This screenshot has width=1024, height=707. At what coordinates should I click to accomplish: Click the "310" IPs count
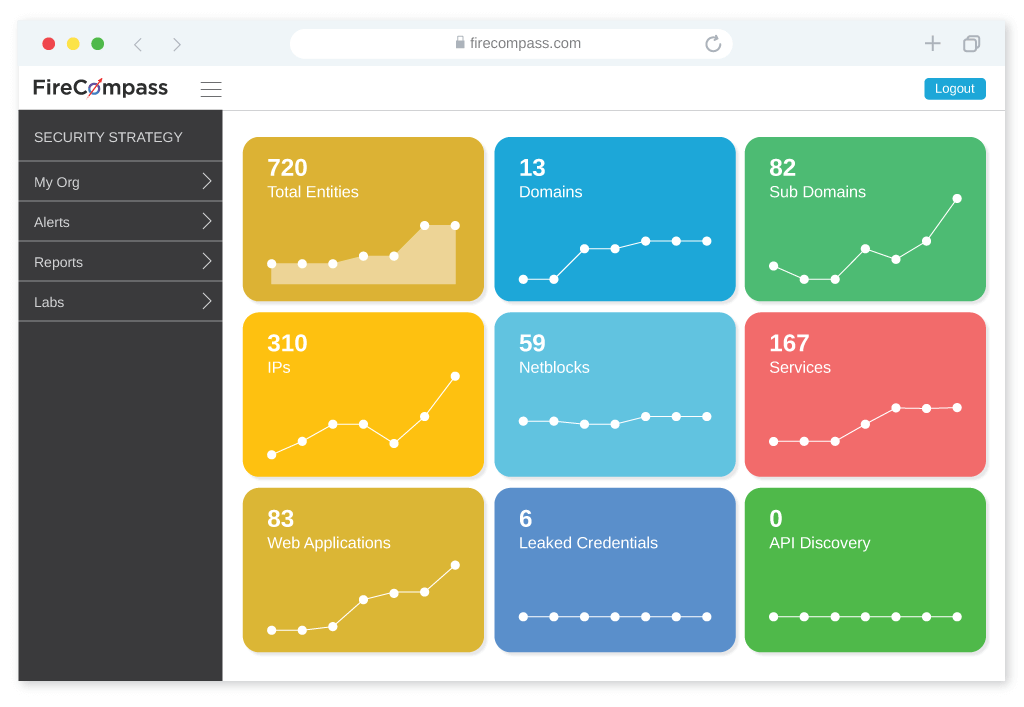(x=287, y=343)
